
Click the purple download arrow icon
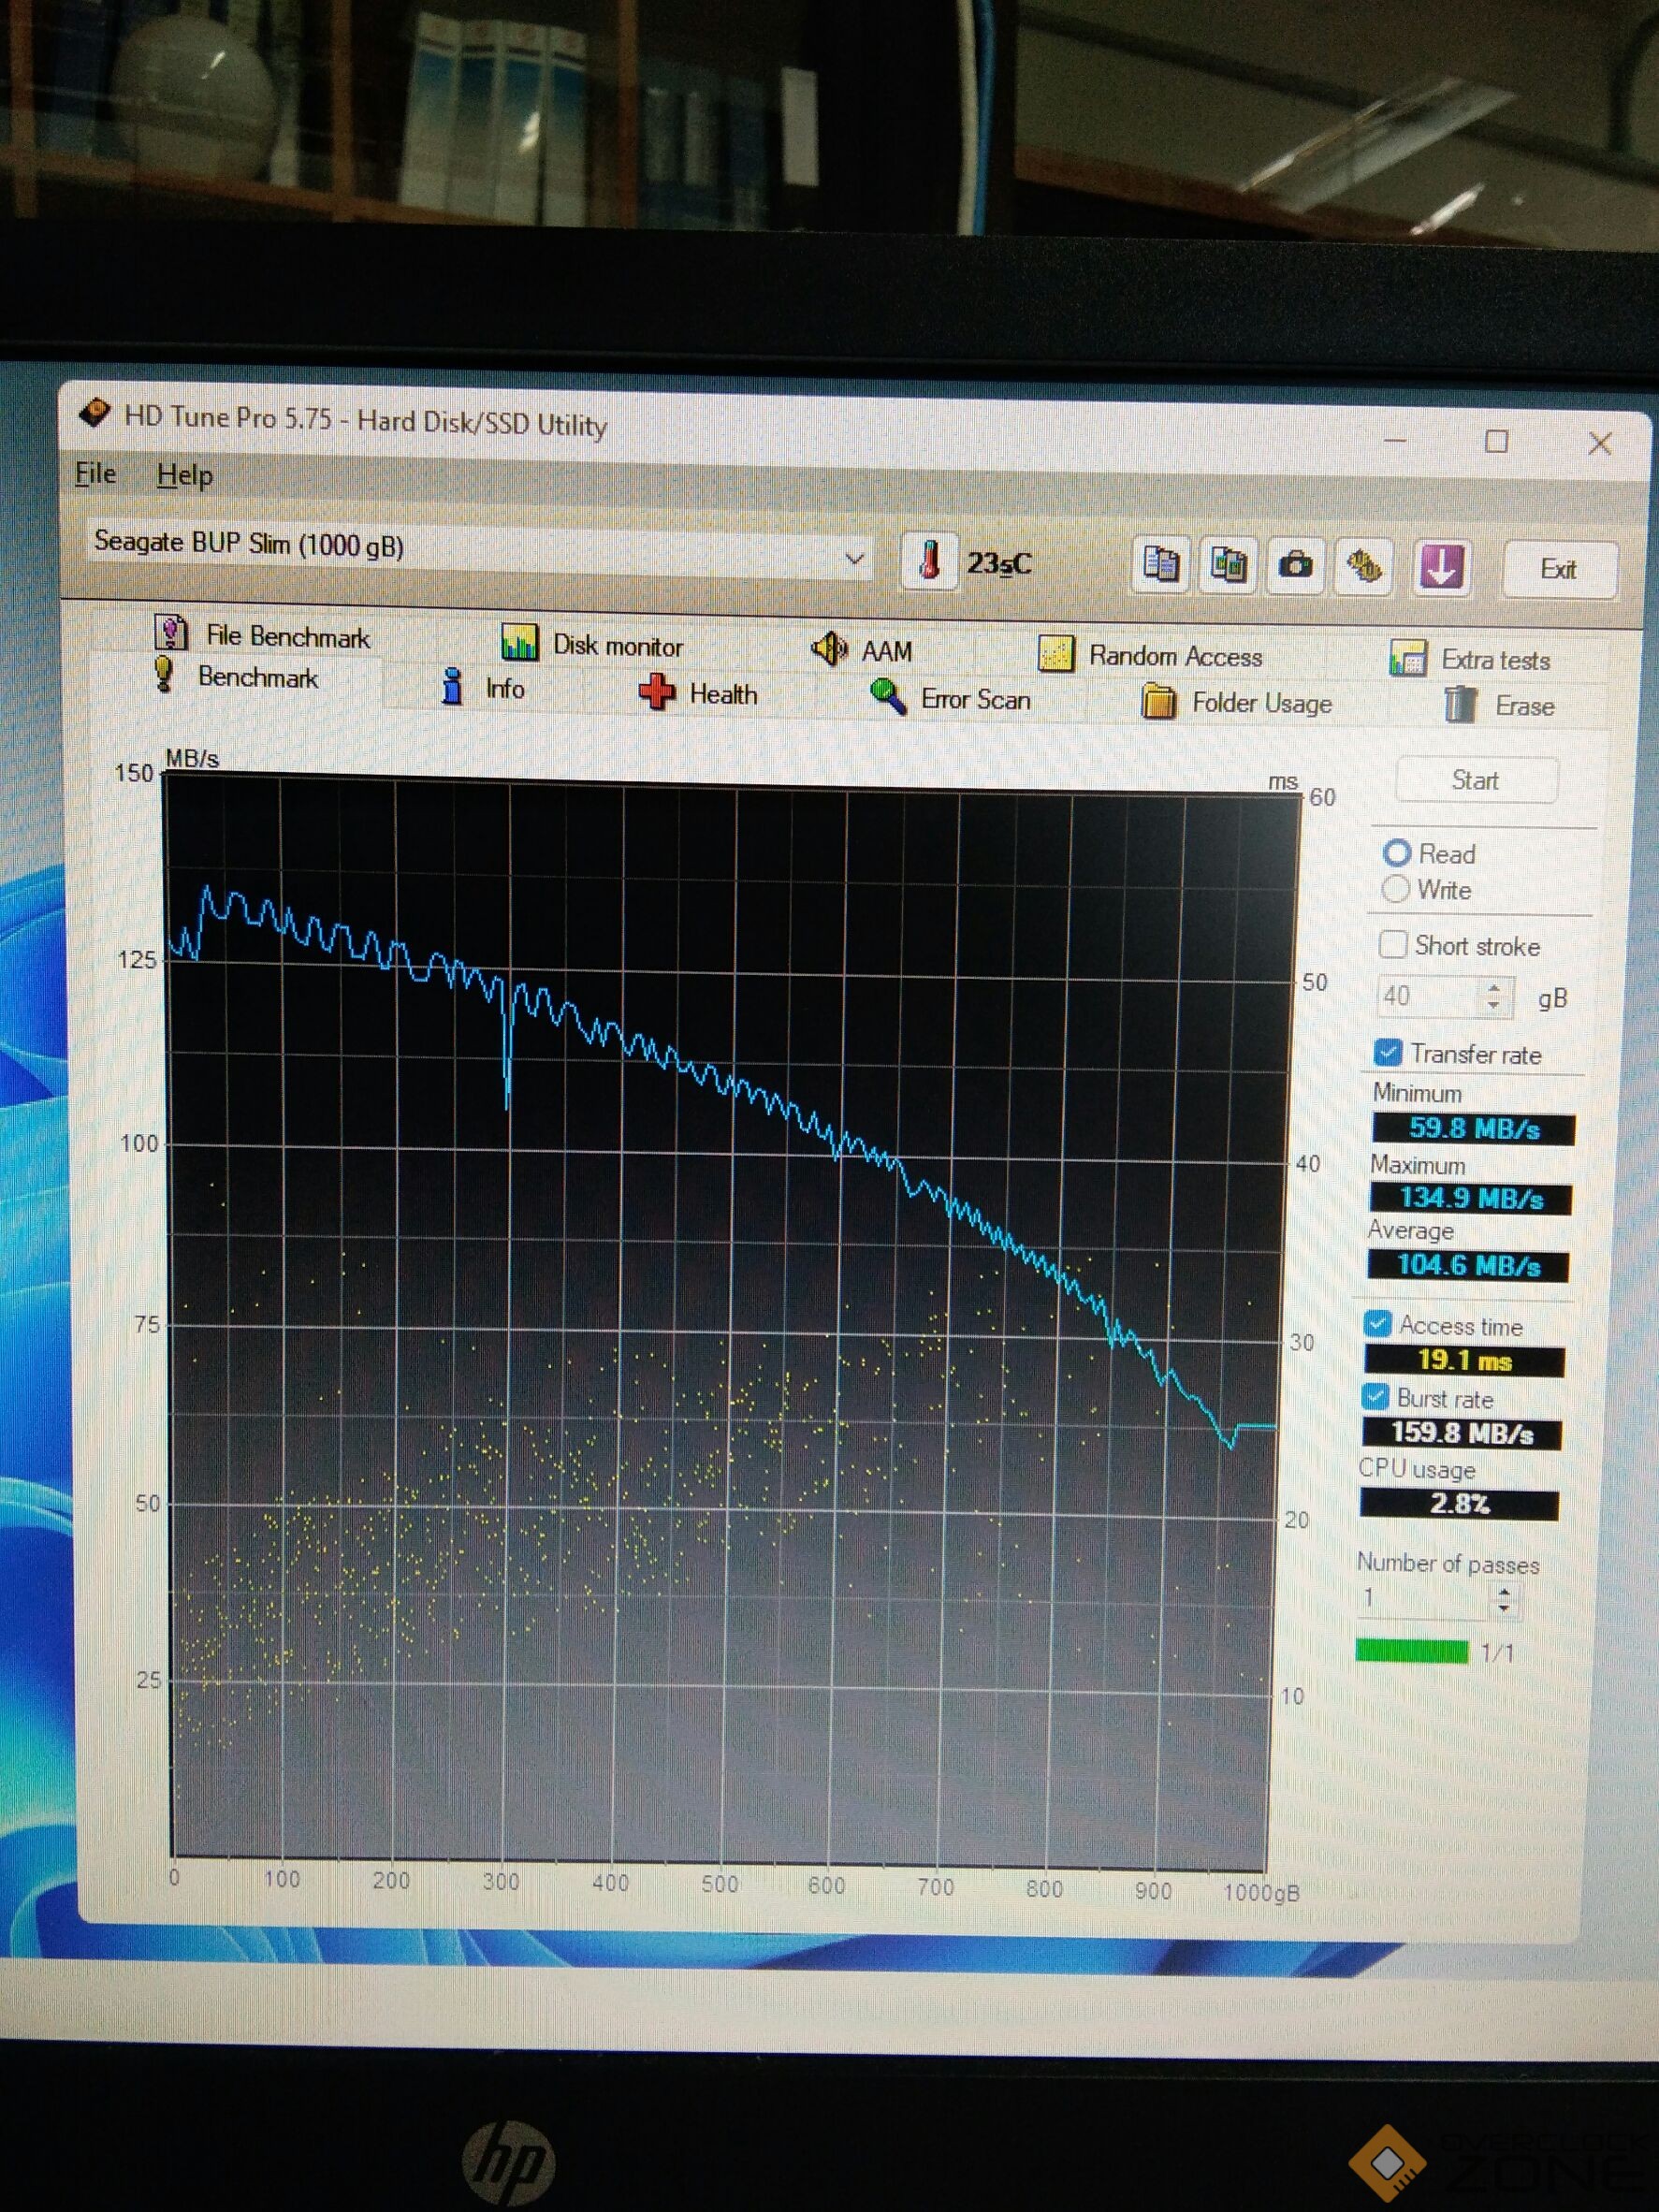pyautogui.click(x=1440, y=567)
